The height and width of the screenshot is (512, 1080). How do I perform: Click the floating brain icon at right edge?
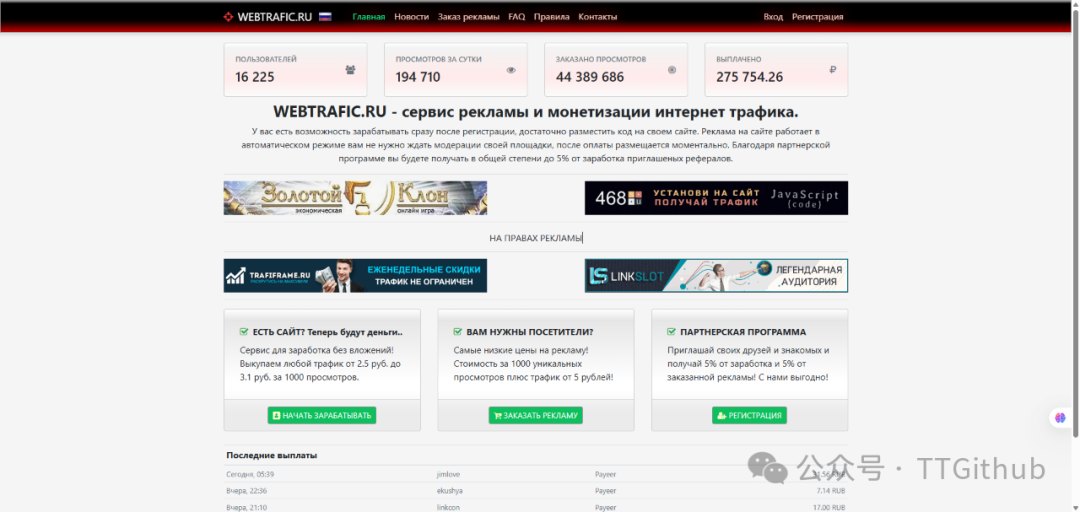tap(1061, 418)
